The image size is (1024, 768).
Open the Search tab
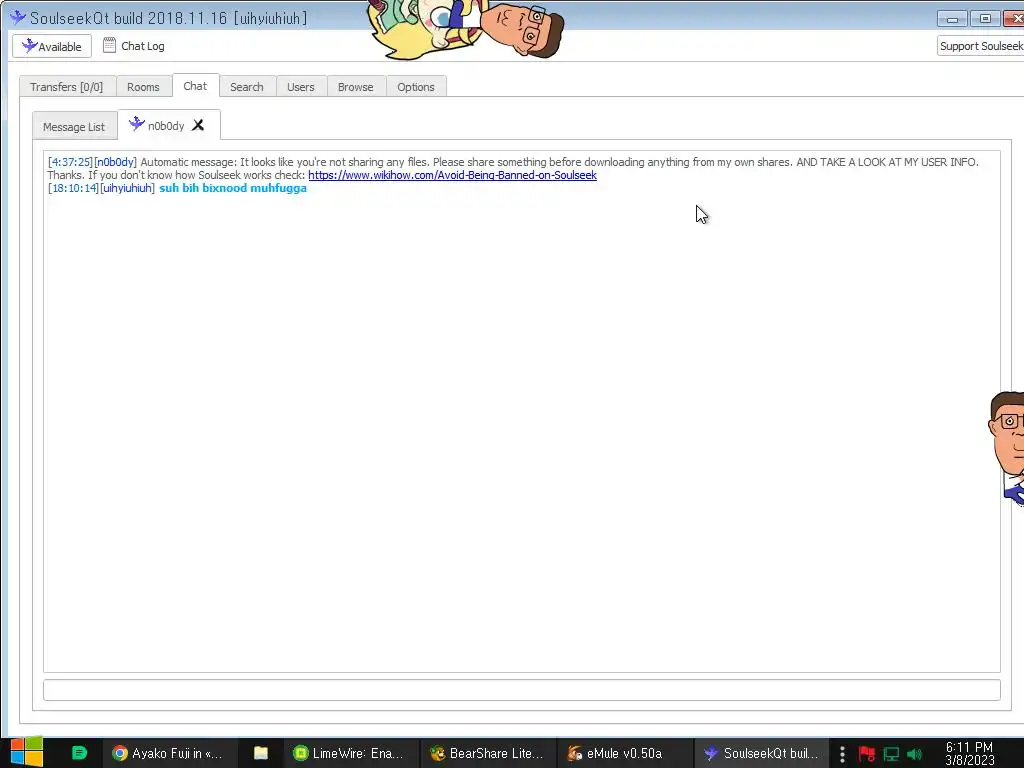click(247, 87)
